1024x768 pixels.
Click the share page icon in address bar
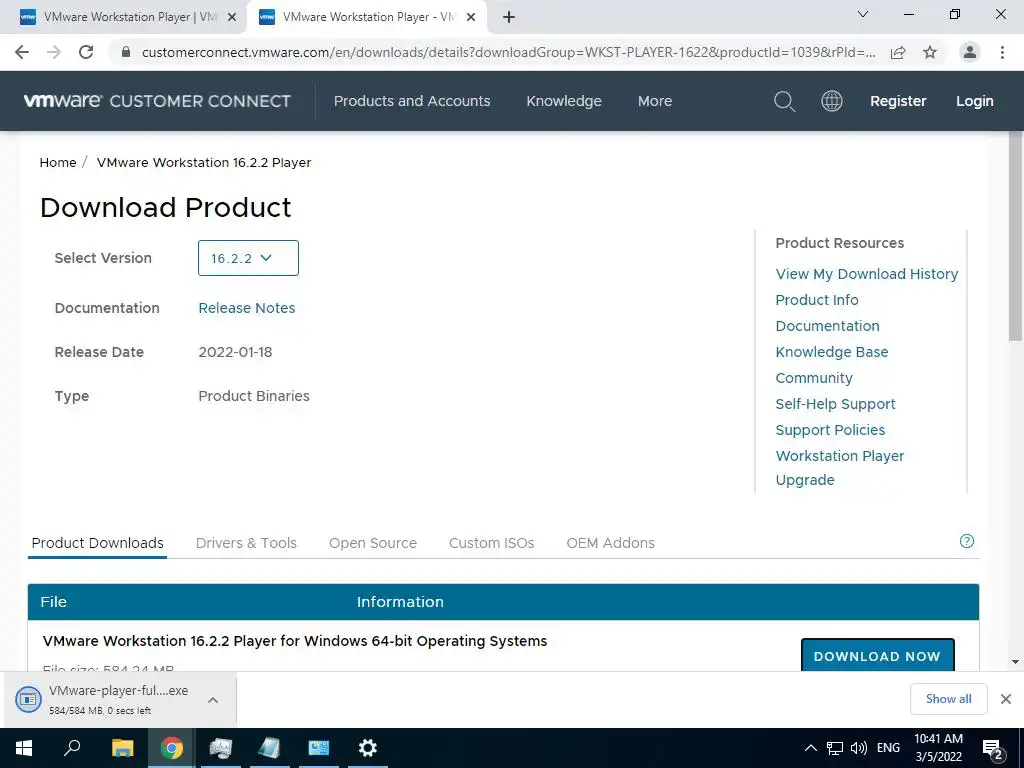[898, 52]
